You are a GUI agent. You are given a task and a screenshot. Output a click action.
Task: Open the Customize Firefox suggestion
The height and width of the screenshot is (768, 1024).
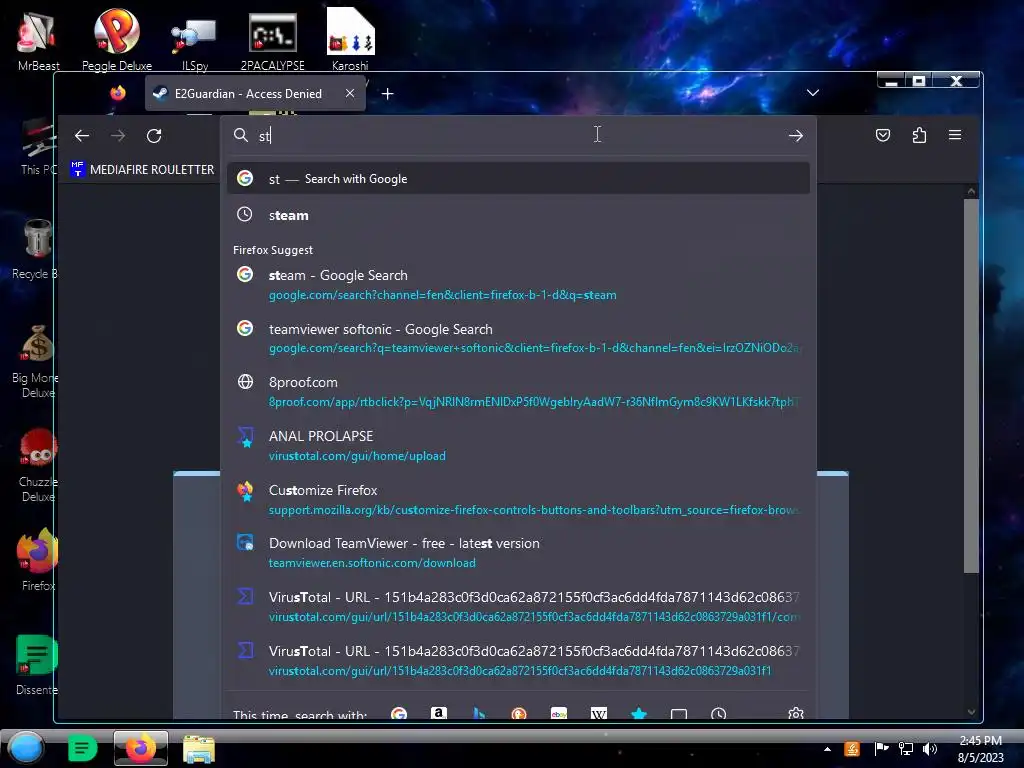pos(518,500)
